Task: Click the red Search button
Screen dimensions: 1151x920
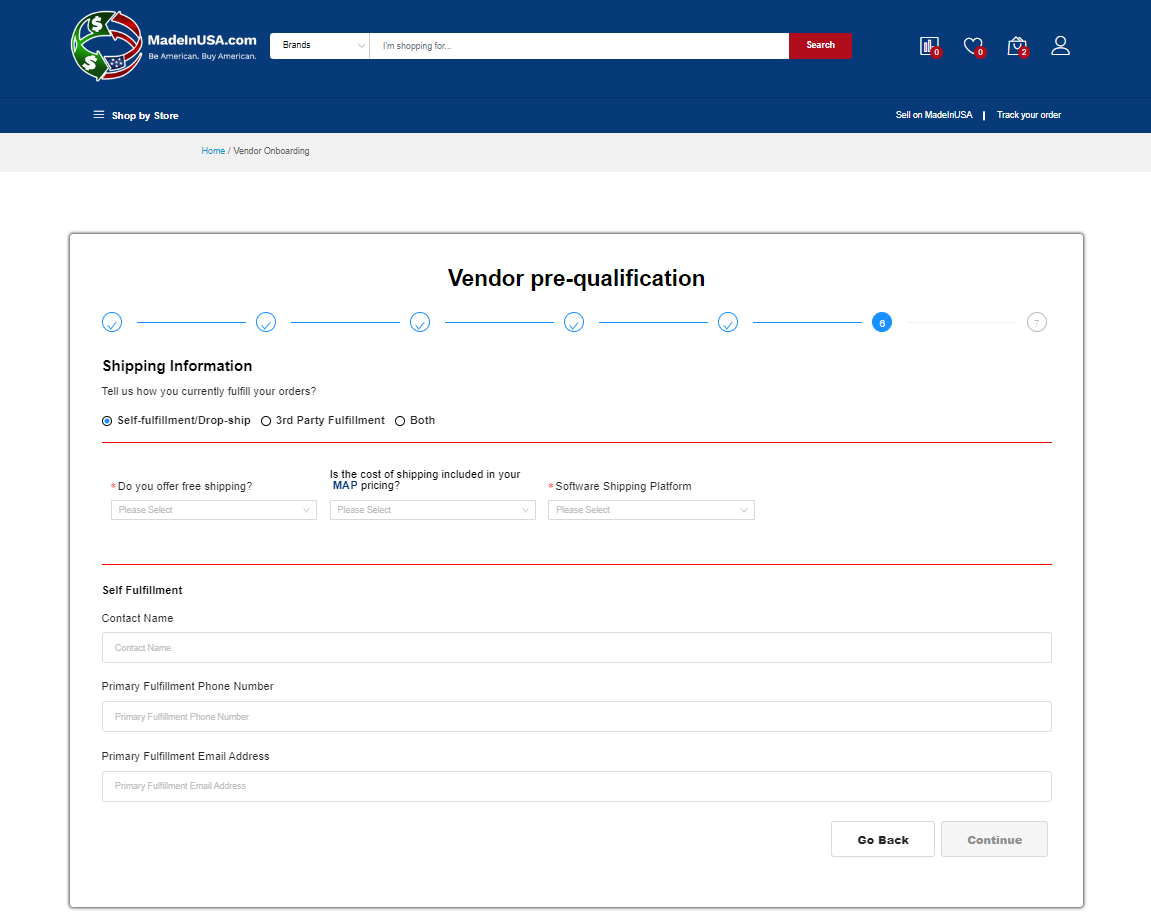Action: [x=820, y=46]
